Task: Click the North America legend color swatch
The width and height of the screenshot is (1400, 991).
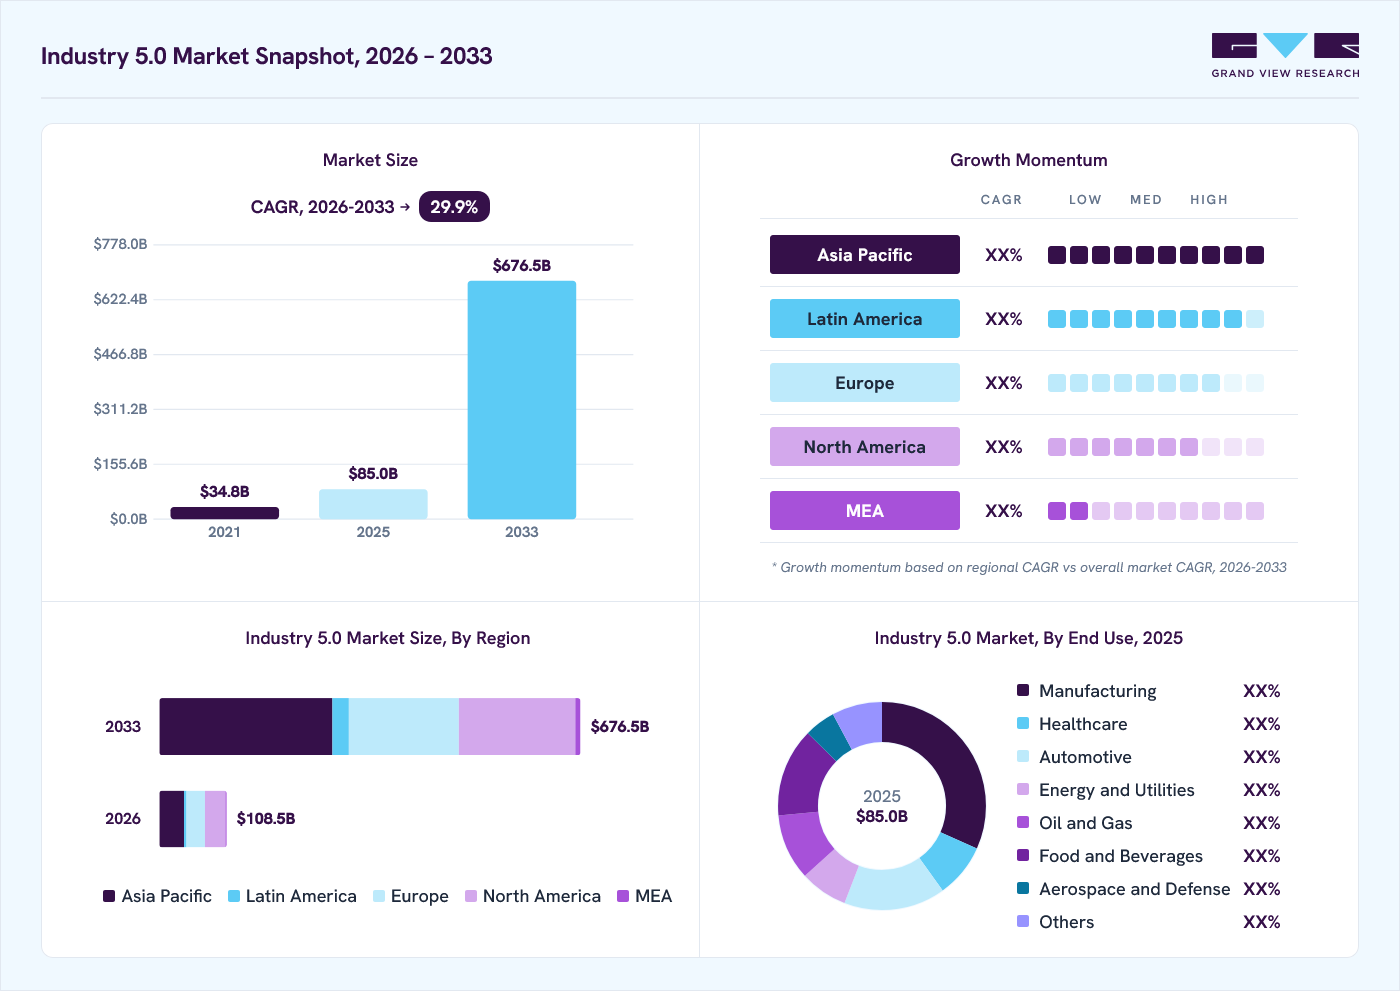Action: click(471, 896)
